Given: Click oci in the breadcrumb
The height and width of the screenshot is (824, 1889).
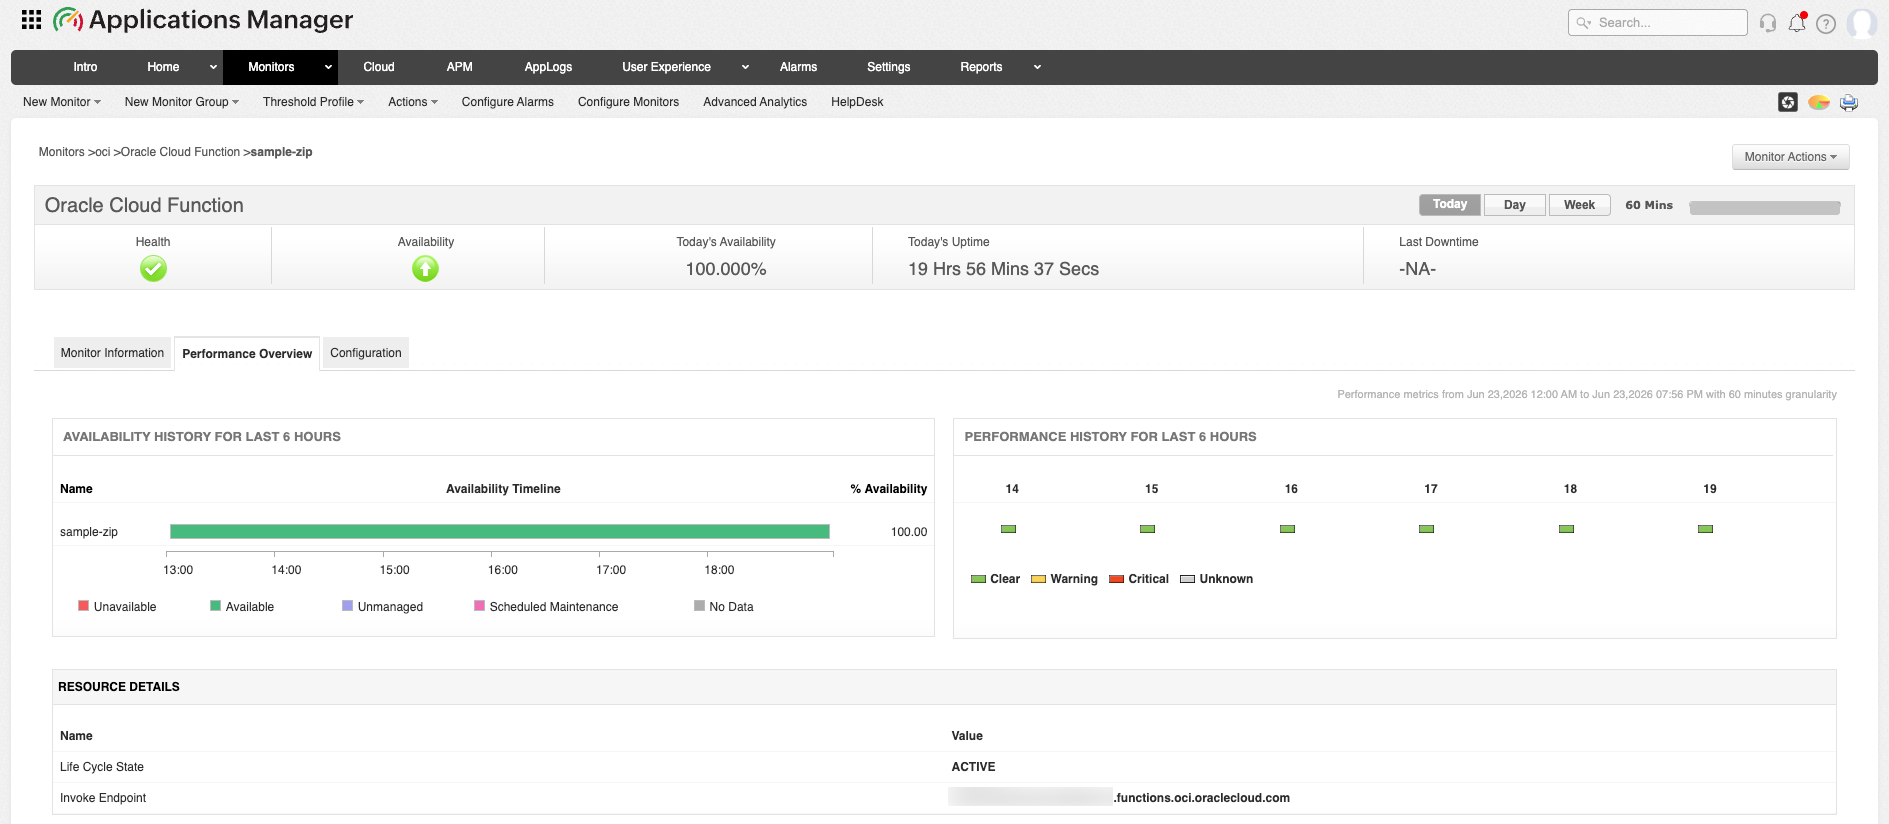Looking at the screenshot, I should (102, 152).
